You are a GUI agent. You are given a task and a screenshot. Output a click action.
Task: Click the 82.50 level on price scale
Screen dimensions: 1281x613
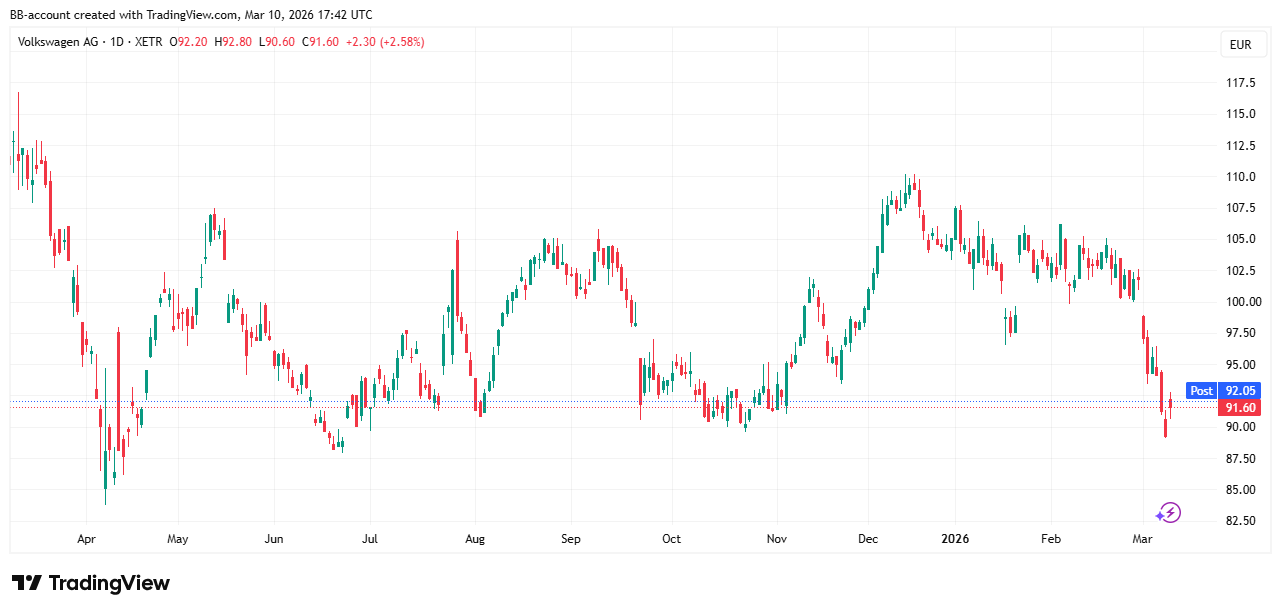1241,521
